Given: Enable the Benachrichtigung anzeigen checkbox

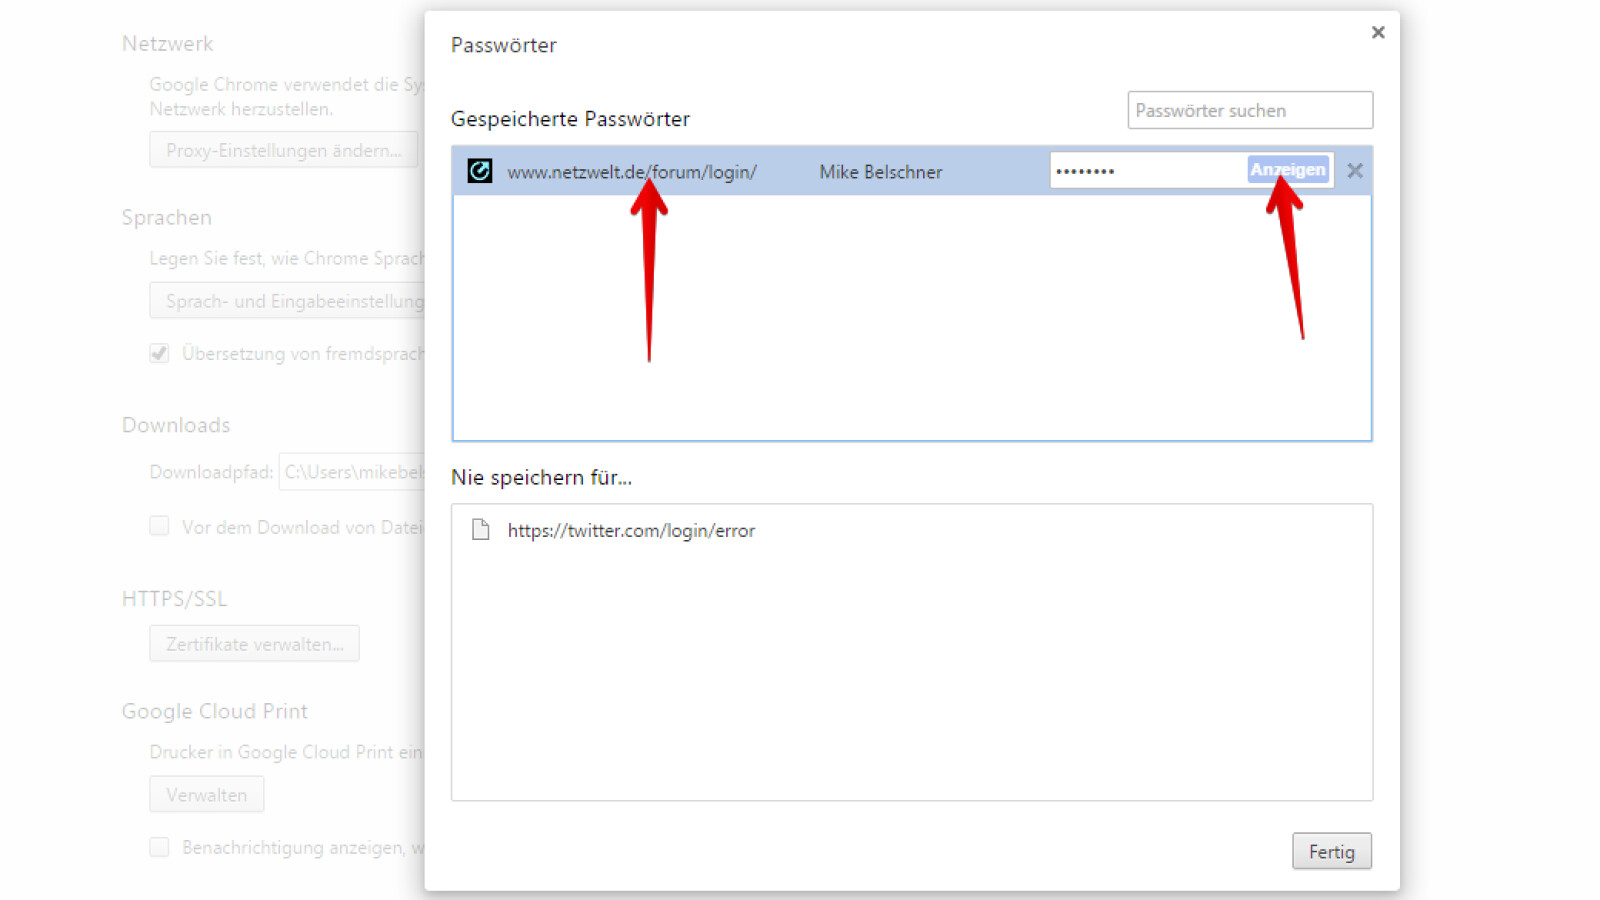Looking at the screenshot, I should click(x=159, y=847).
